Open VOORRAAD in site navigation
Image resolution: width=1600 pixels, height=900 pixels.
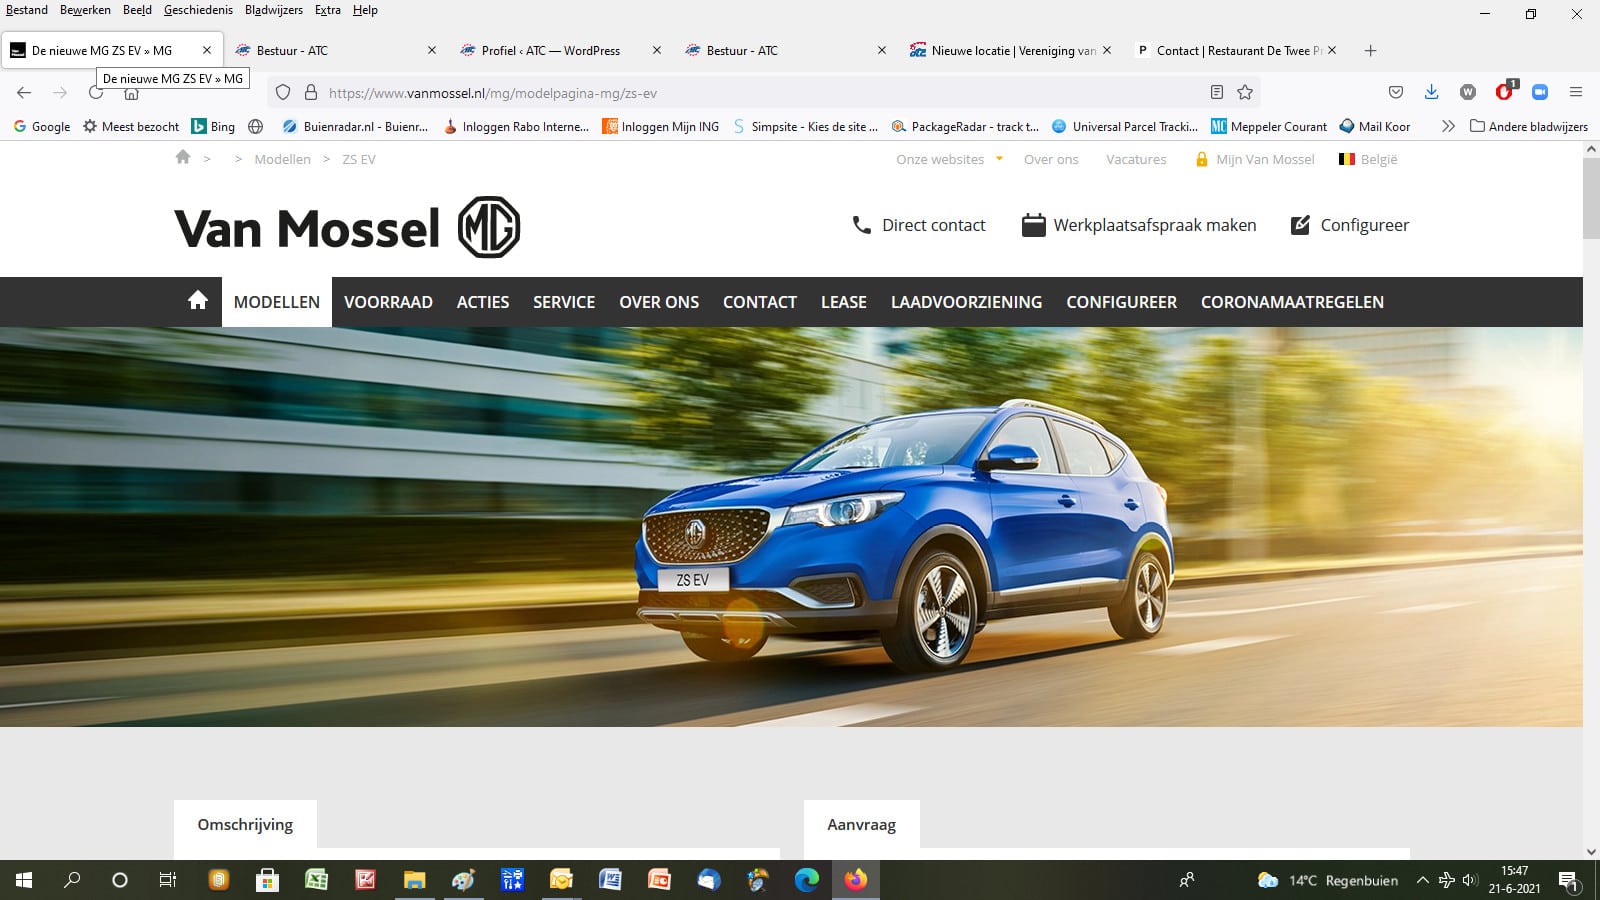coord(388,302)
